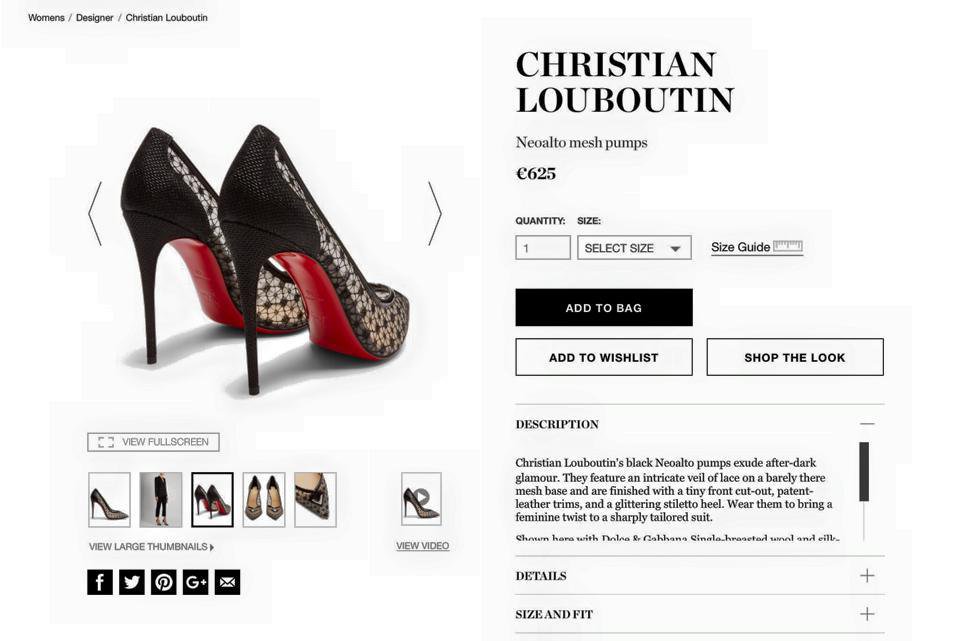
Task: Add the pumps to bag
Action: pyautogui.click(x=604, y=308)
